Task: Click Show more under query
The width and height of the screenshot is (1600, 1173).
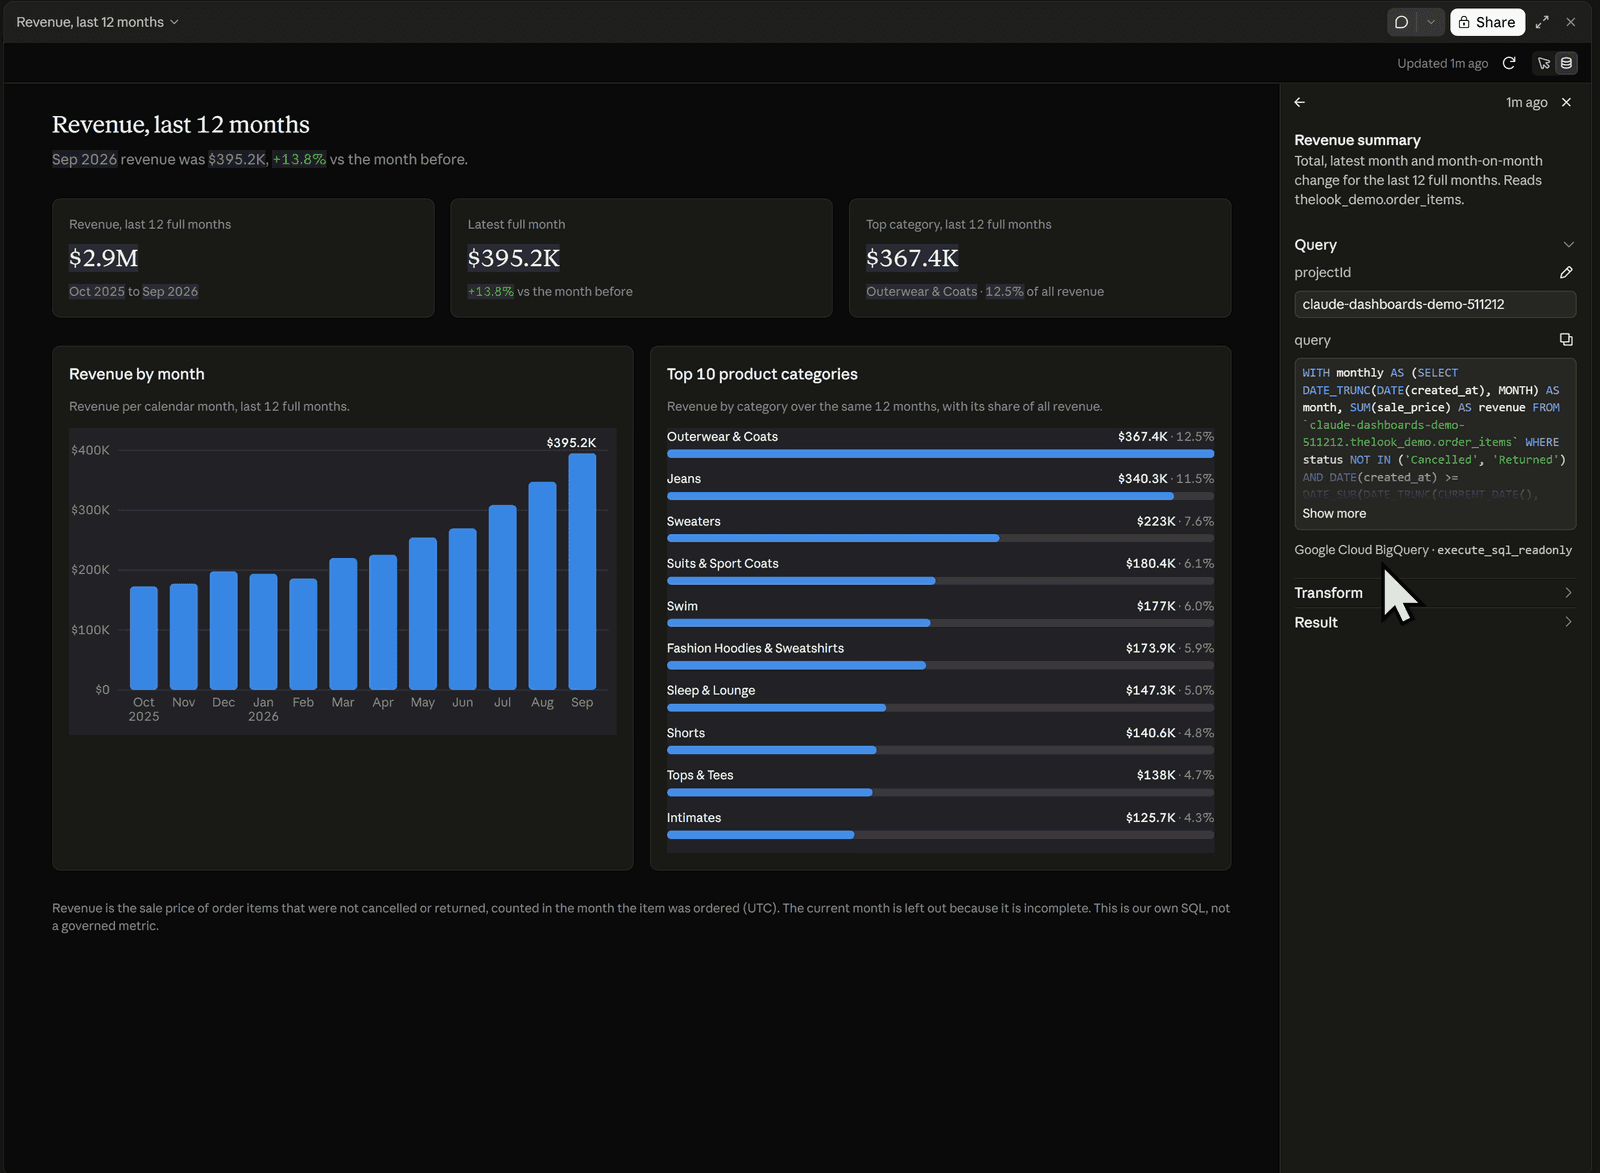Action: click(1334, 513)
